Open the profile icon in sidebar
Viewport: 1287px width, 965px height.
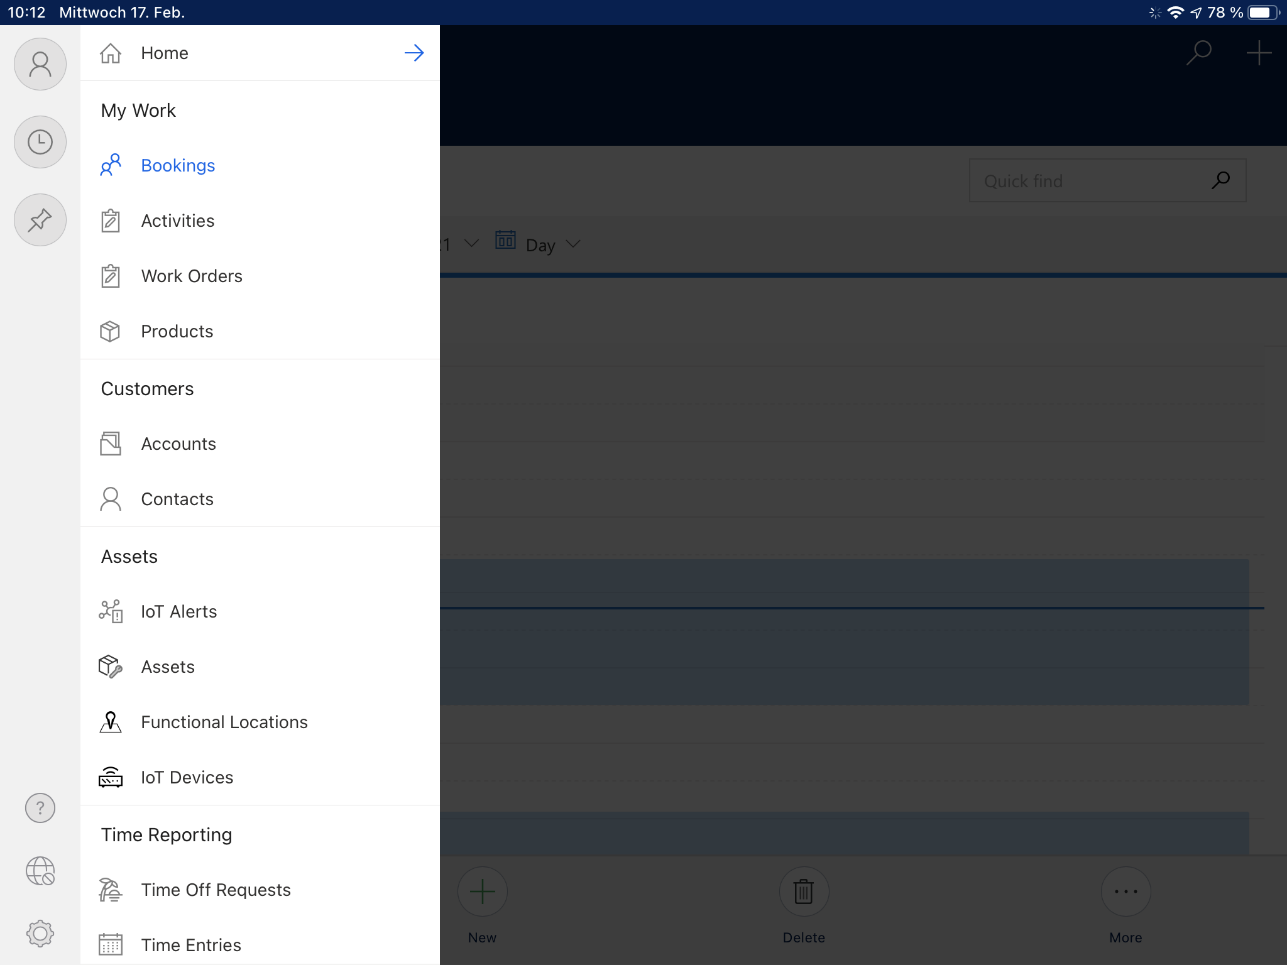[40, 64]
